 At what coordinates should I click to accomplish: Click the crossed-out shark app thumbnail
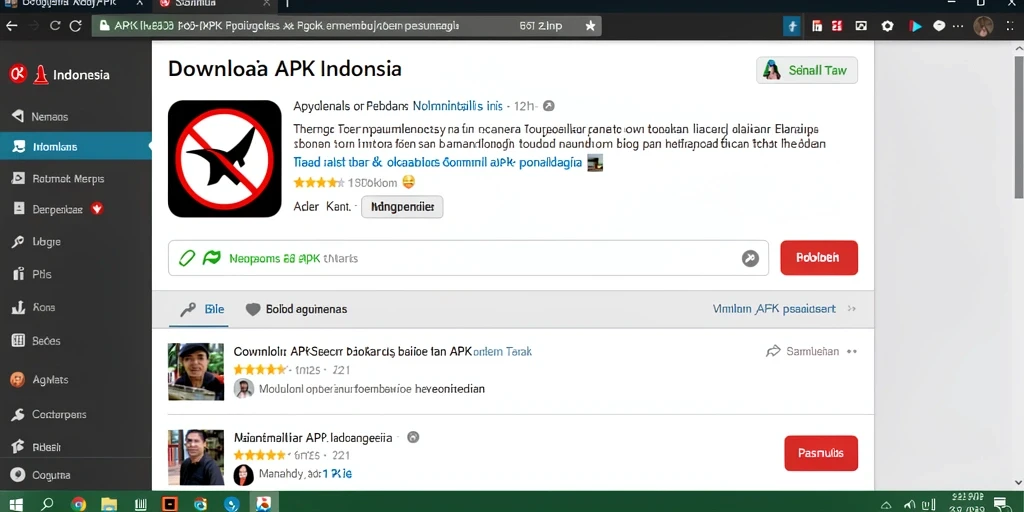[x=225, y=159]
